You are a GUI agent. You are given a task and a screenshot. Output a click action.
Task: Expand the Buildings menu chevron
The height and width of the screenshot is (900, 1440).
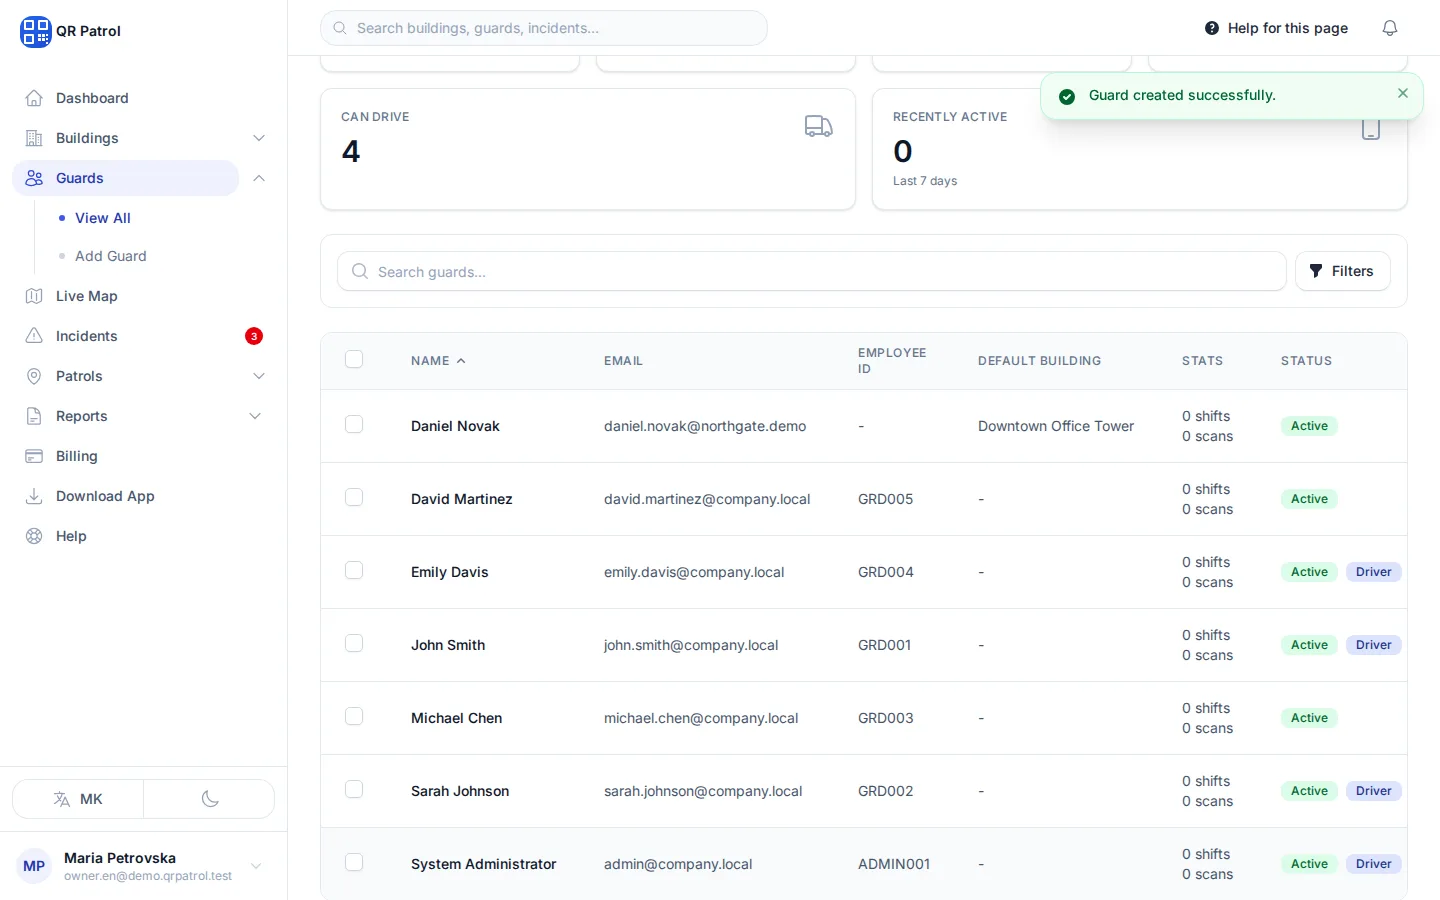(x=259, y=138)
